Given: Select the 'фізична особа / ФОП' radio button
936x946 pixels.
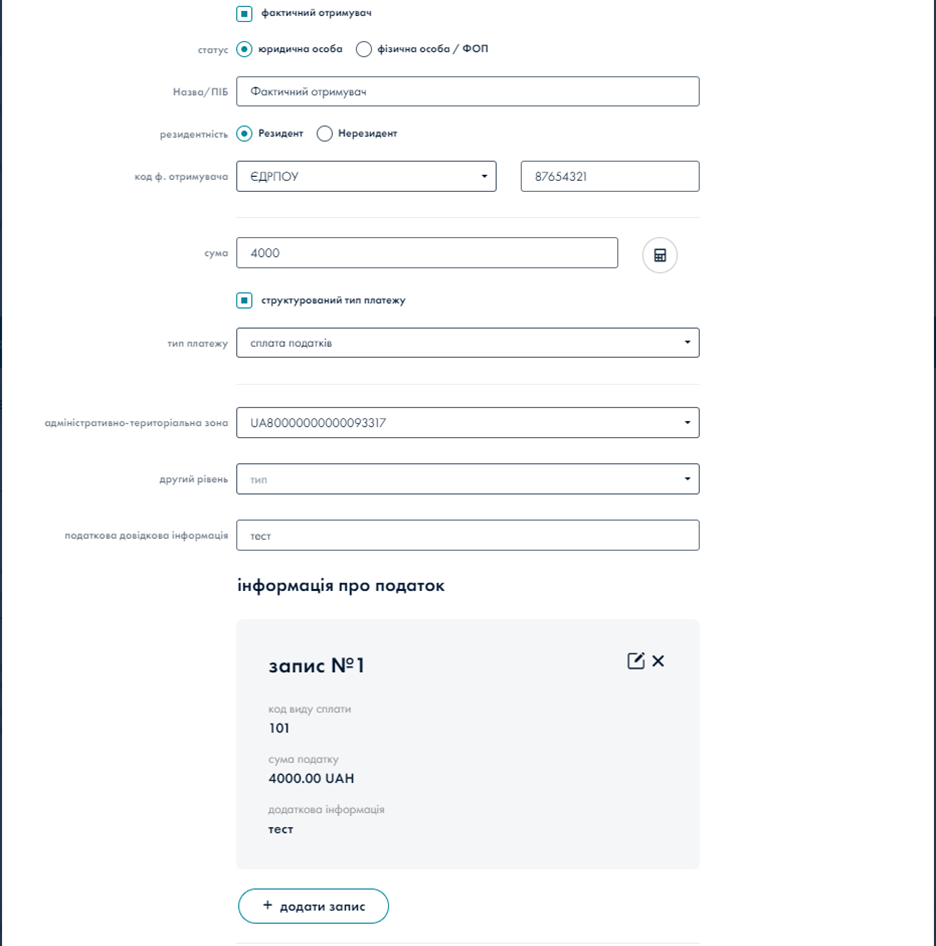Looking at the screenshot, I should pos(364,49).
